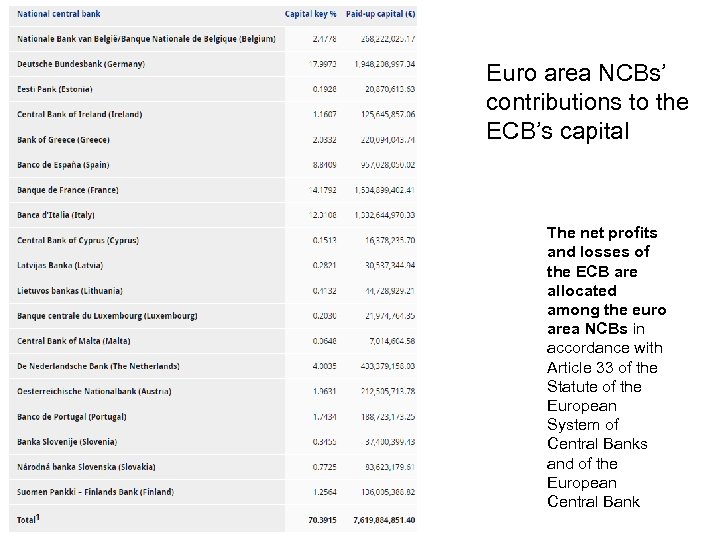720x540 pixels.
Task: Select Latvijas Banka (Latvia) row
Action: [60, 265]
